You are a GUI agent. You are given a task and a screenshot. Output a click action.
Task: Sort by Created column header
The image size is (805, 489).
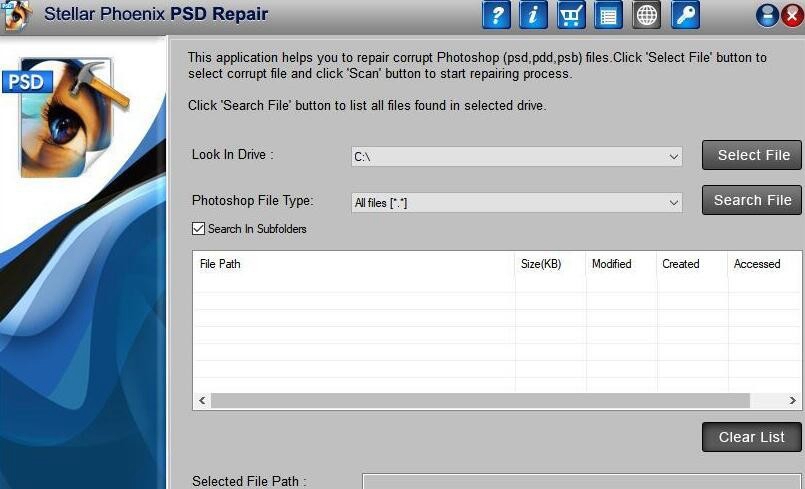(x=692, y=264)
